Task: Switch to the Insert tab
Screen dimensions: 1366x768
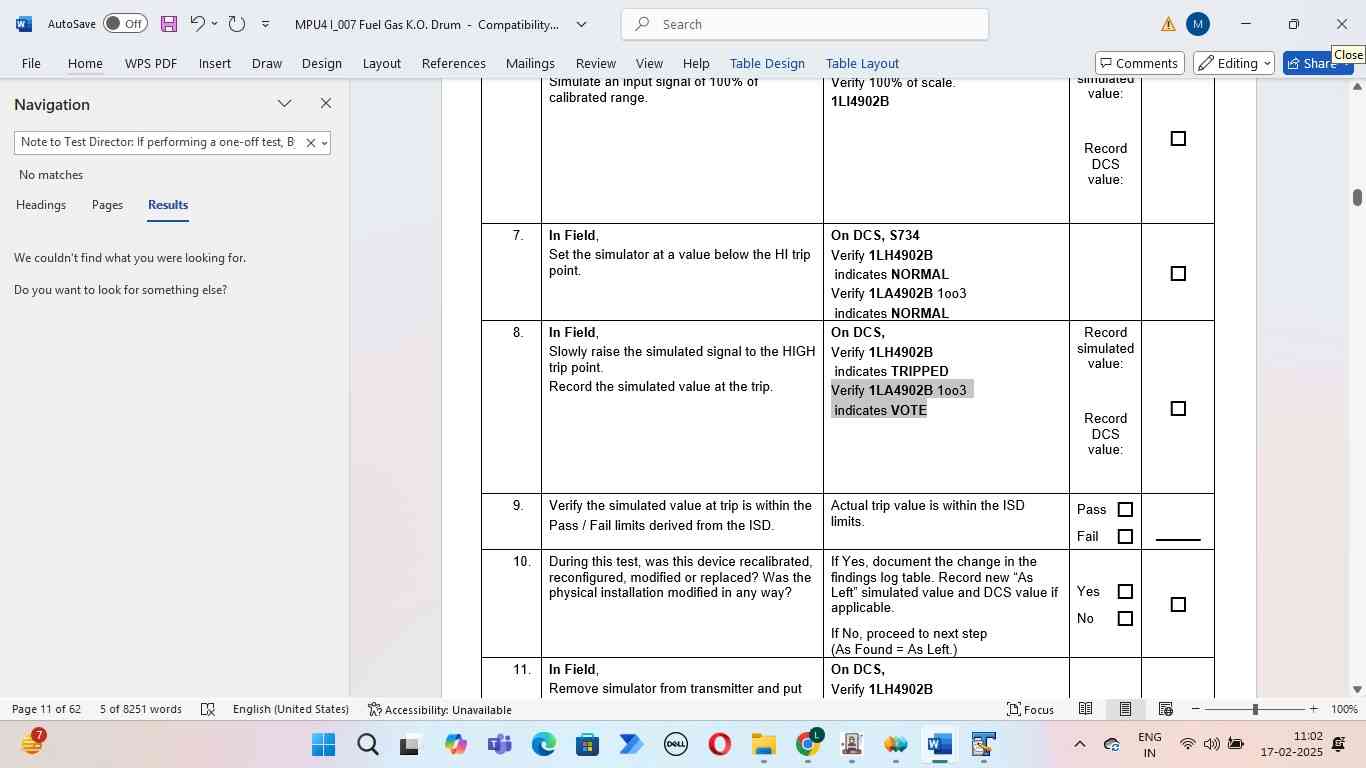Action: click(x=215, y=63)
